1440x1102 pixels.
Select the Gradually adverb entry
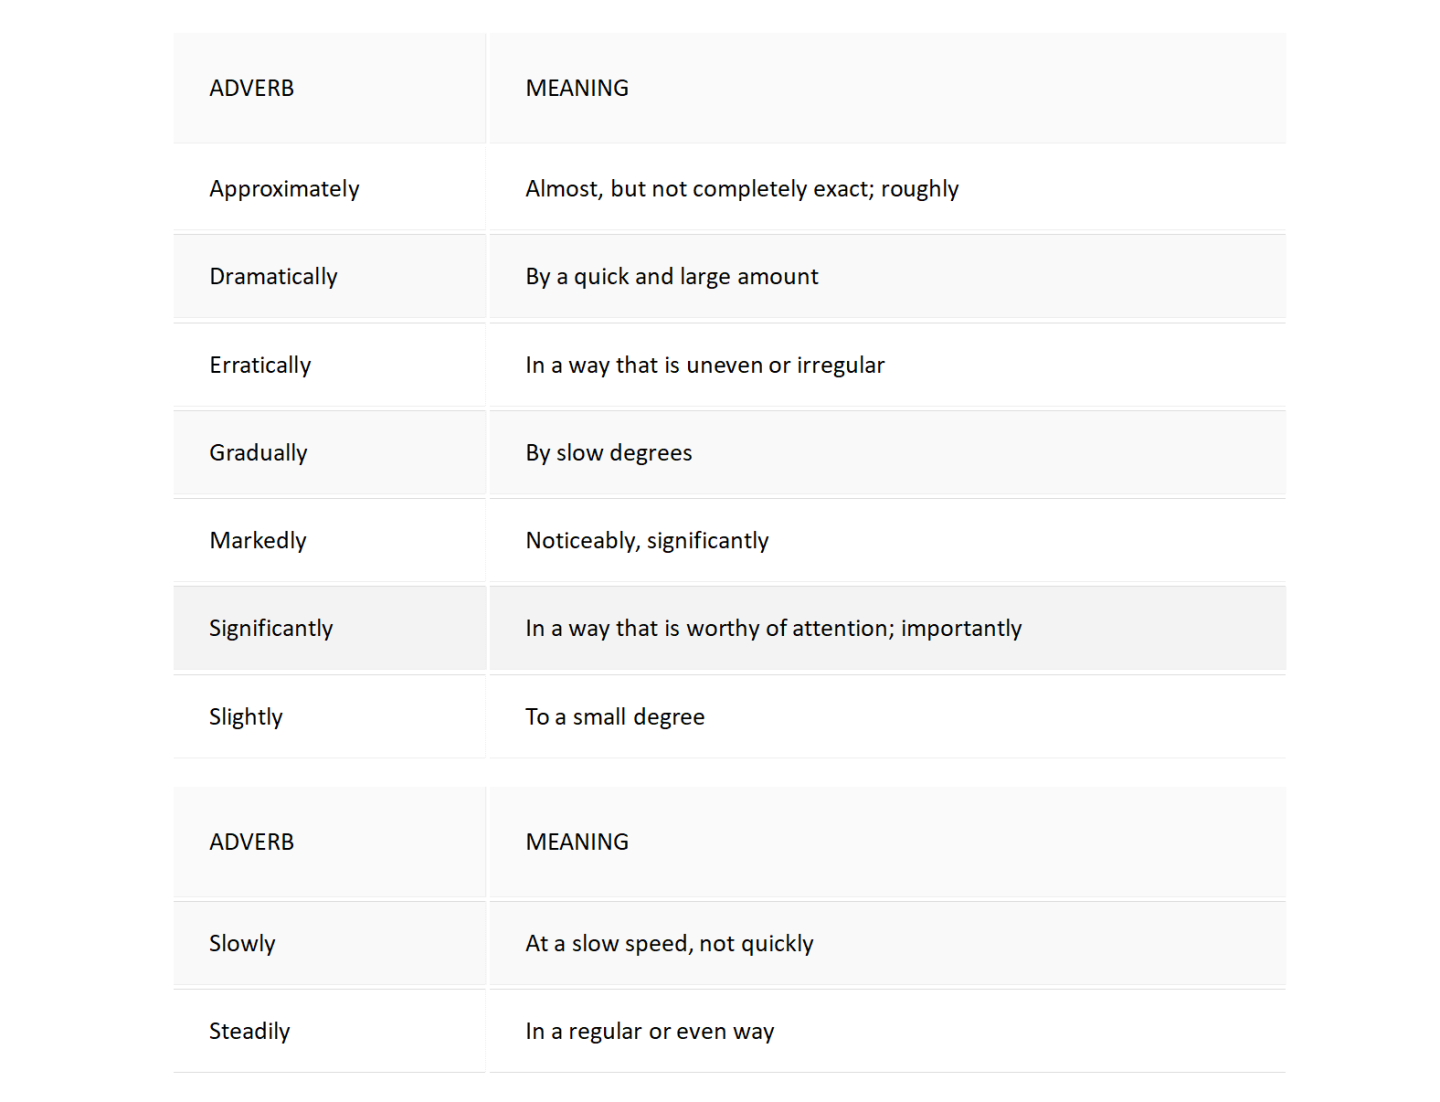(258, 453)
